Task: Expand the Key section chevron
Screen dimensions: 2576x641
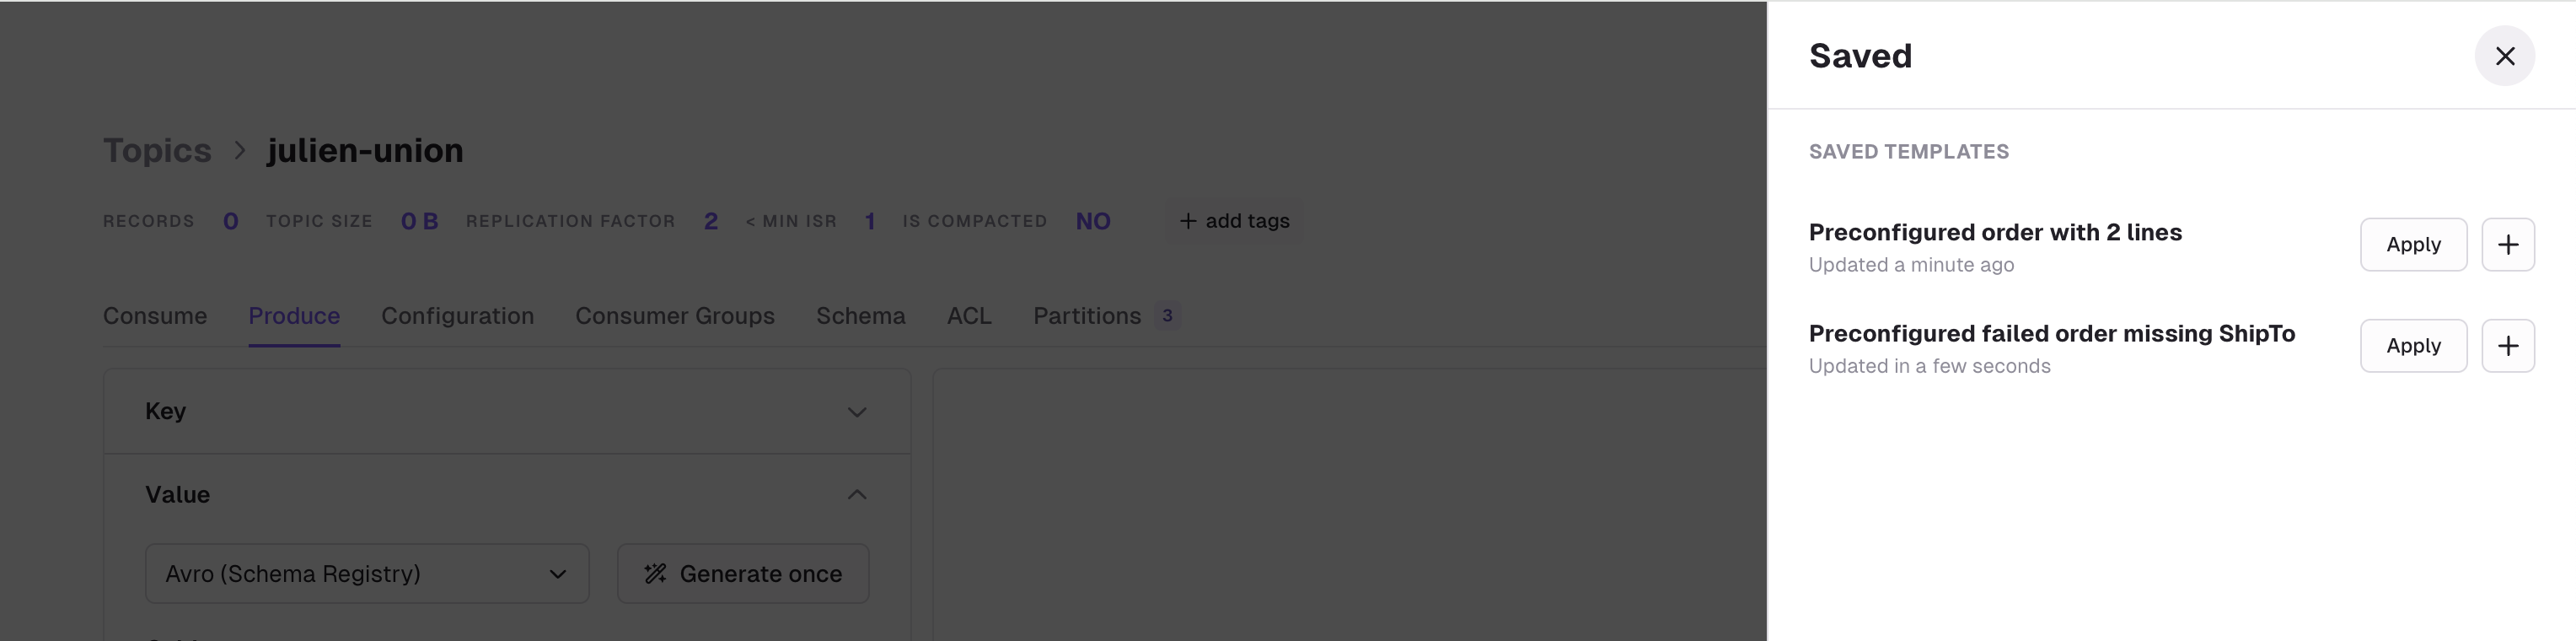Action: (x=857, y=412)
